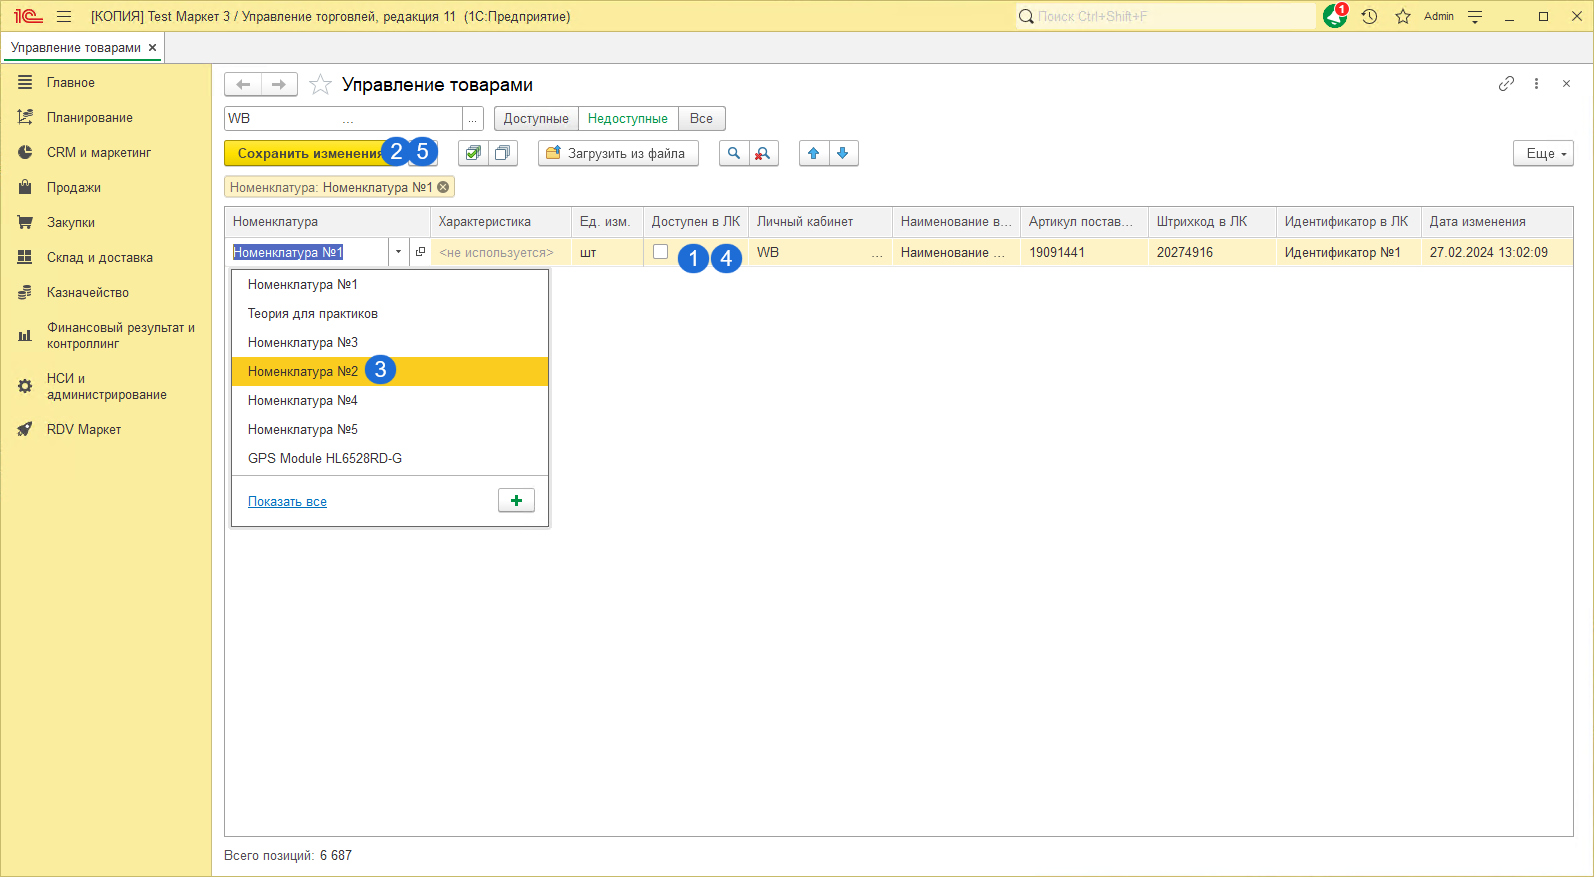Toggle the Доступен в ЛК checkbox
Viewport: 1594px width, 877px height.
pos(660,252)
